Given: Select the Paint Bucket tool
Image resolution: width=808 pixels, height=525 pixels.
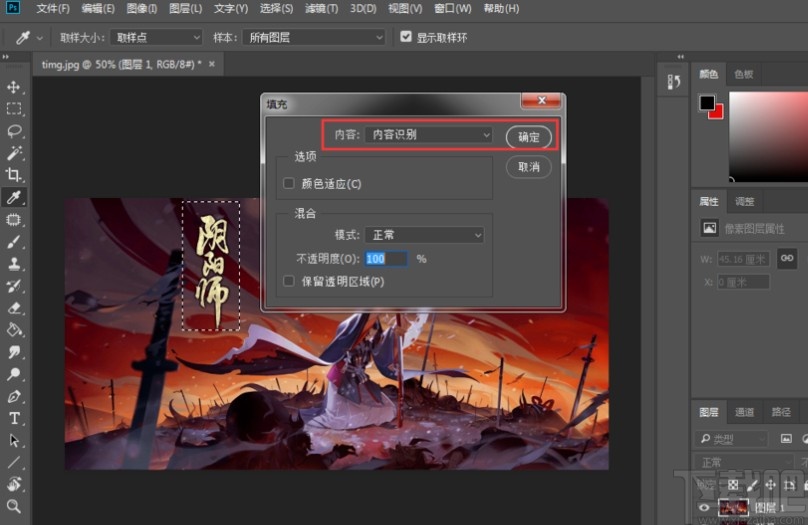Looking at the screenshot, I should coord(14,330).
